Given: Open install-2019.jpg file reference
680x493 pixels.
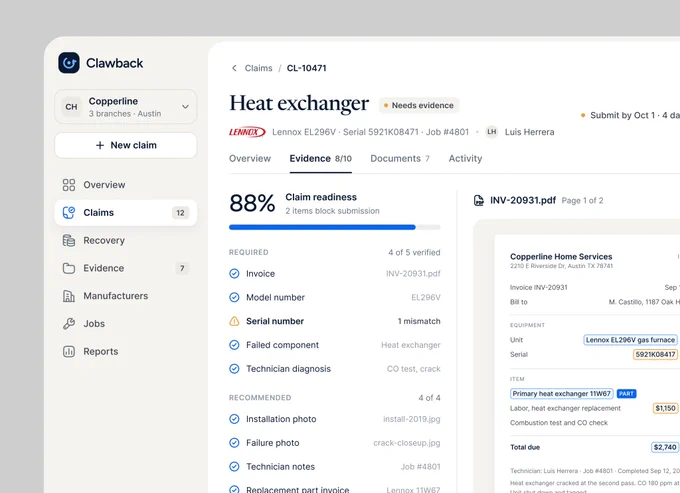Looking at the screenshot, I should (412, 419).
